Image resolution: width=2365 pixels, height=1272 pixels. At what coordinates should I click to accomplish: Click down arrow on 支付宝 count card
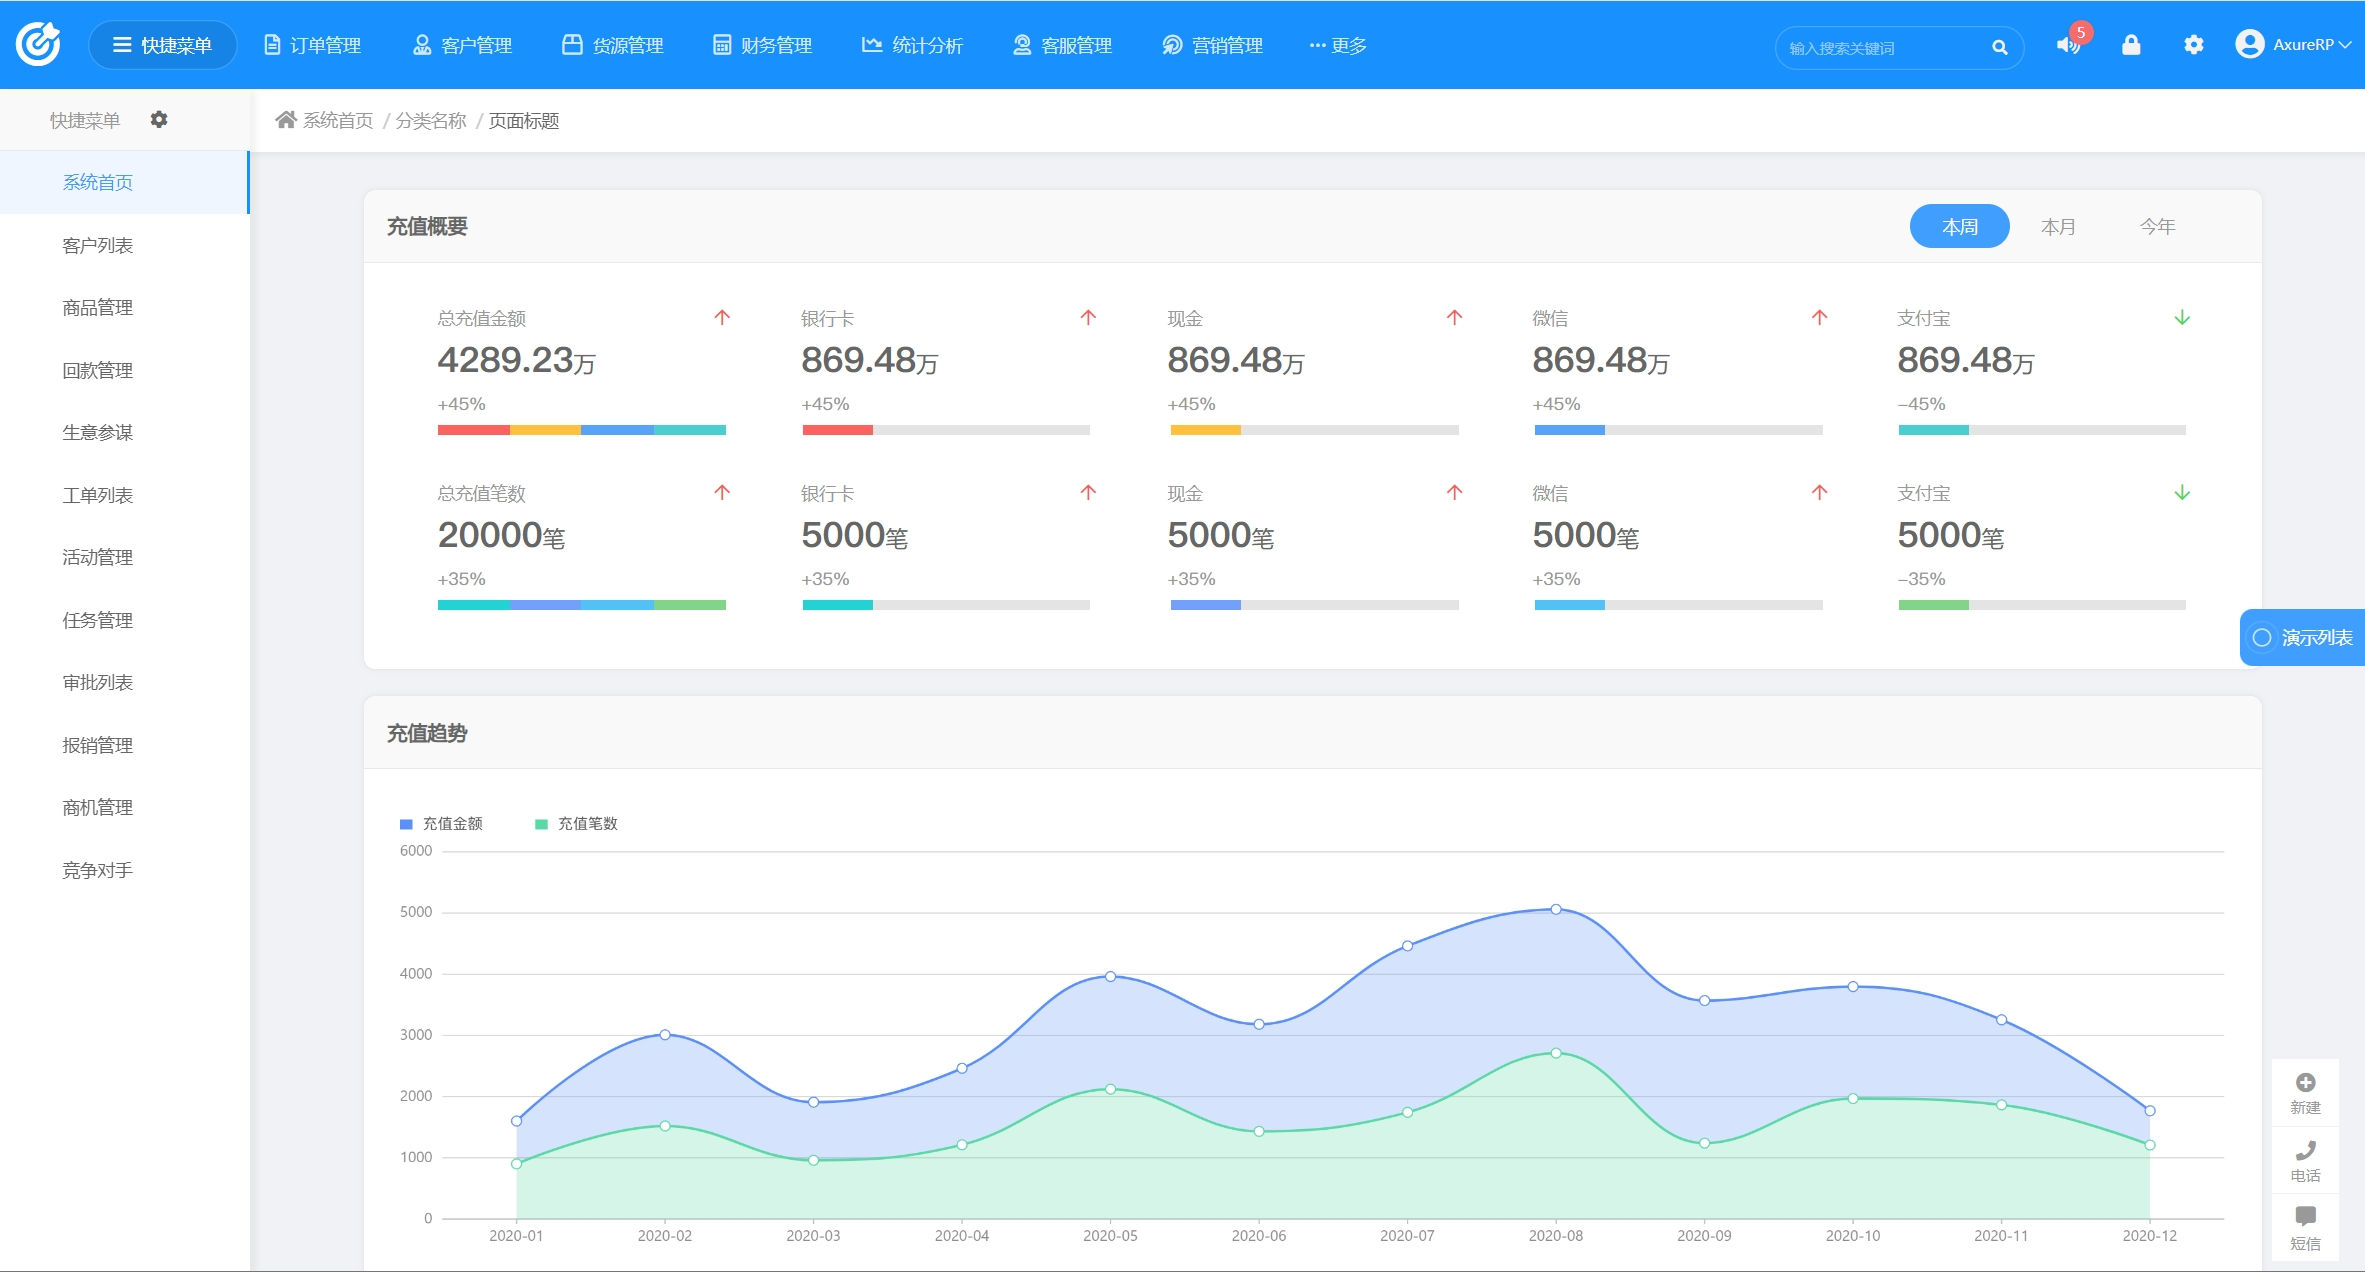tap(2182, 492)
